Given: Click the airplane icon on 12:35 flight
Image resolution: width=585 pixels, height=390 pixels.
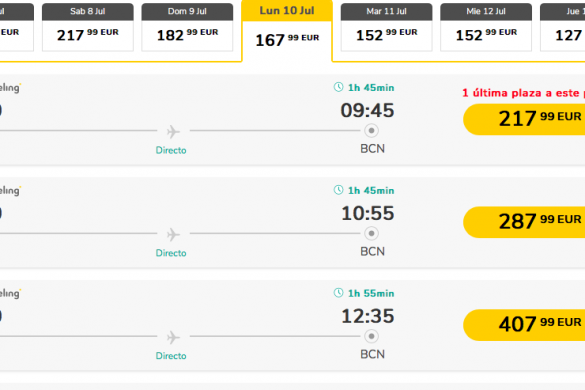Looking at the screenshot, I should tap(173, 337).
